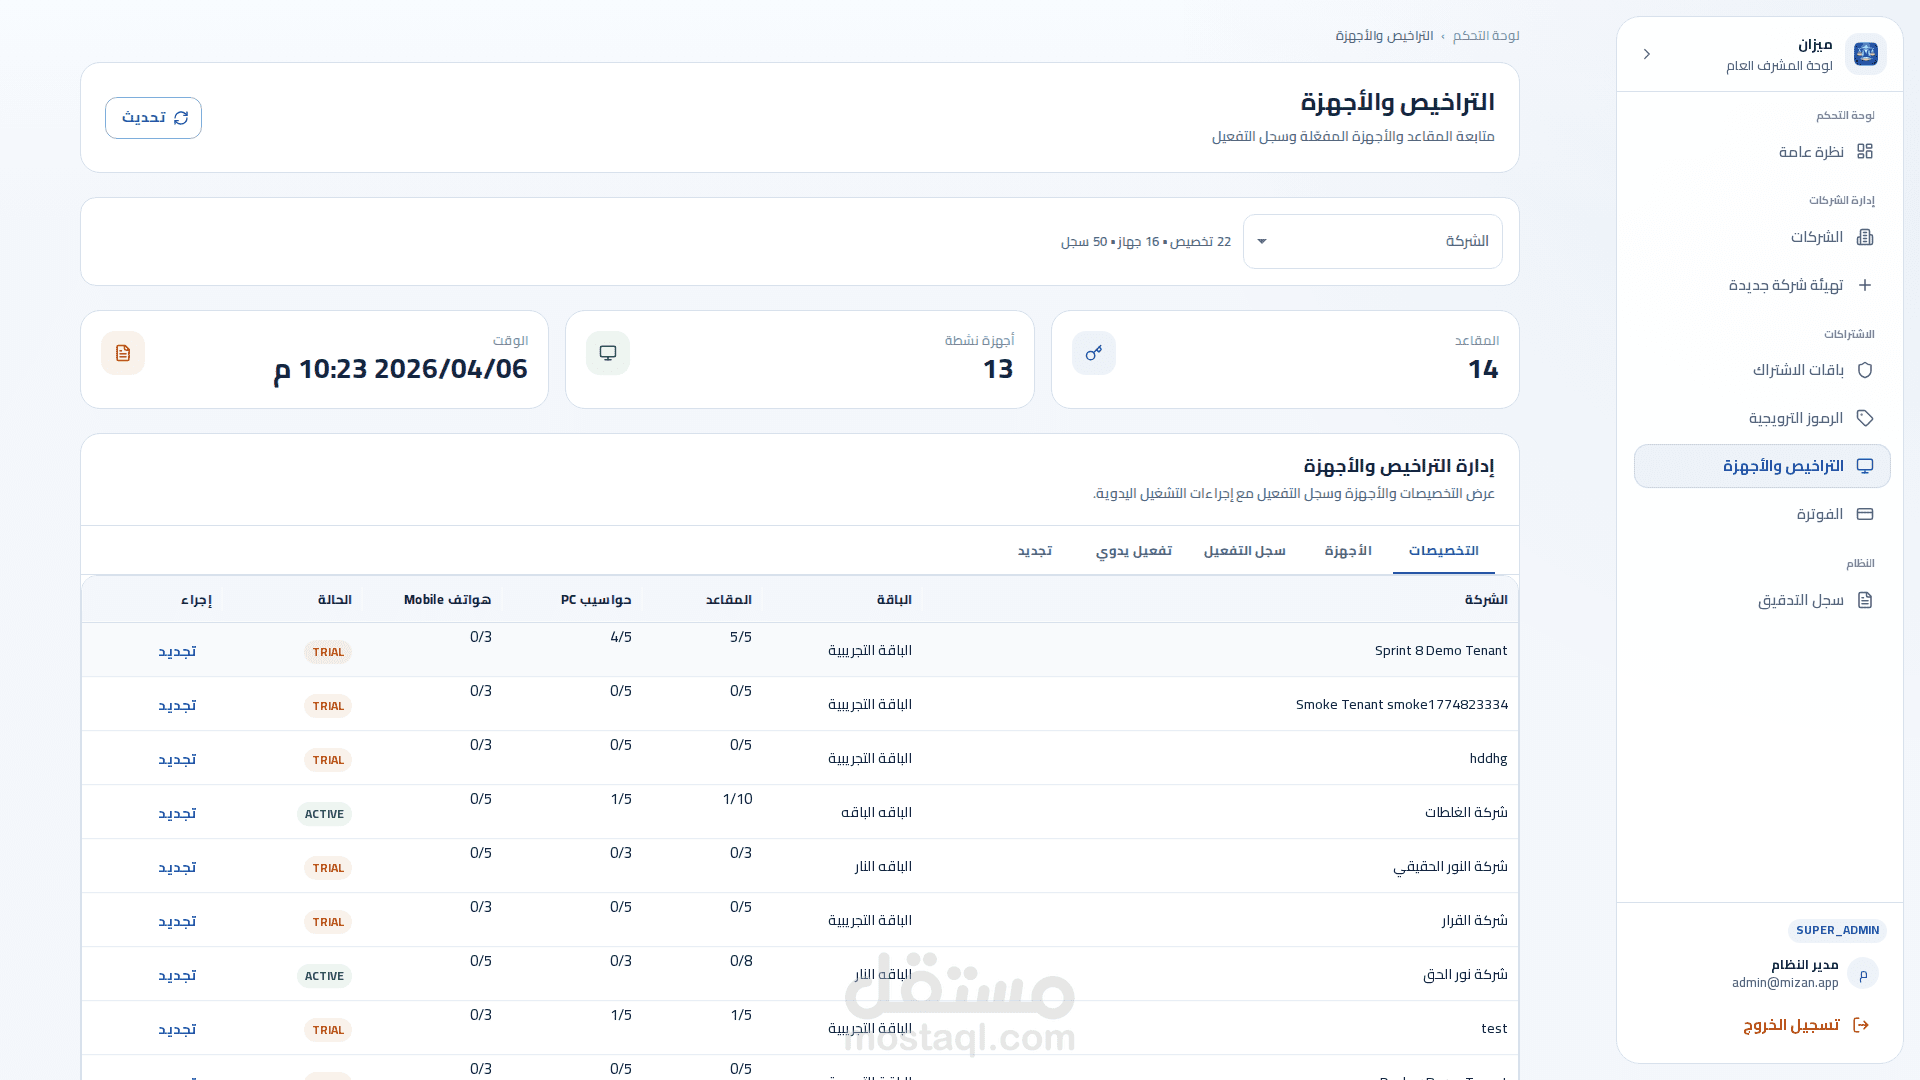This screenshot has height=1080, width=1920.
Task: Open الفوترة card icon in sidebar
Action: point(1864,514)
